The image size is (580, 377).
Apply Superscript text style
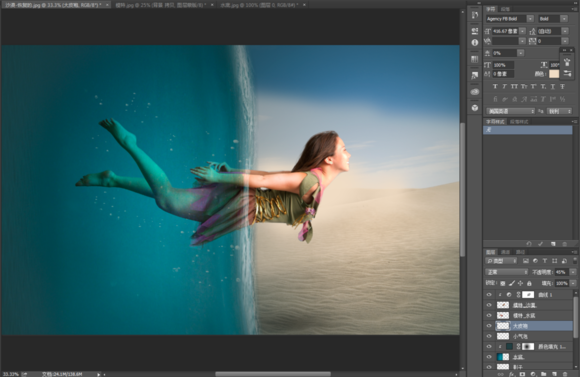point(533,87)
